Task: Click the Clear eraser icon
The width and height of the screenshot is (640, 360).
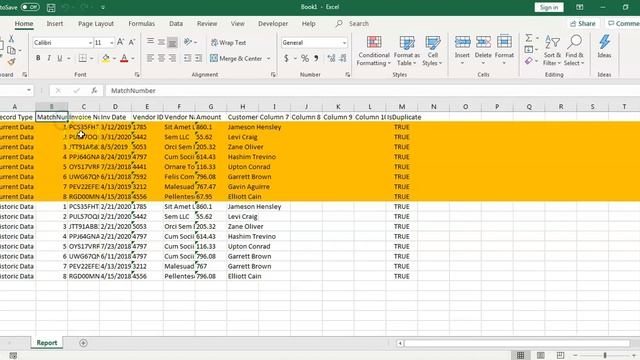Action: pyautogui.click(x=529, y=61)
